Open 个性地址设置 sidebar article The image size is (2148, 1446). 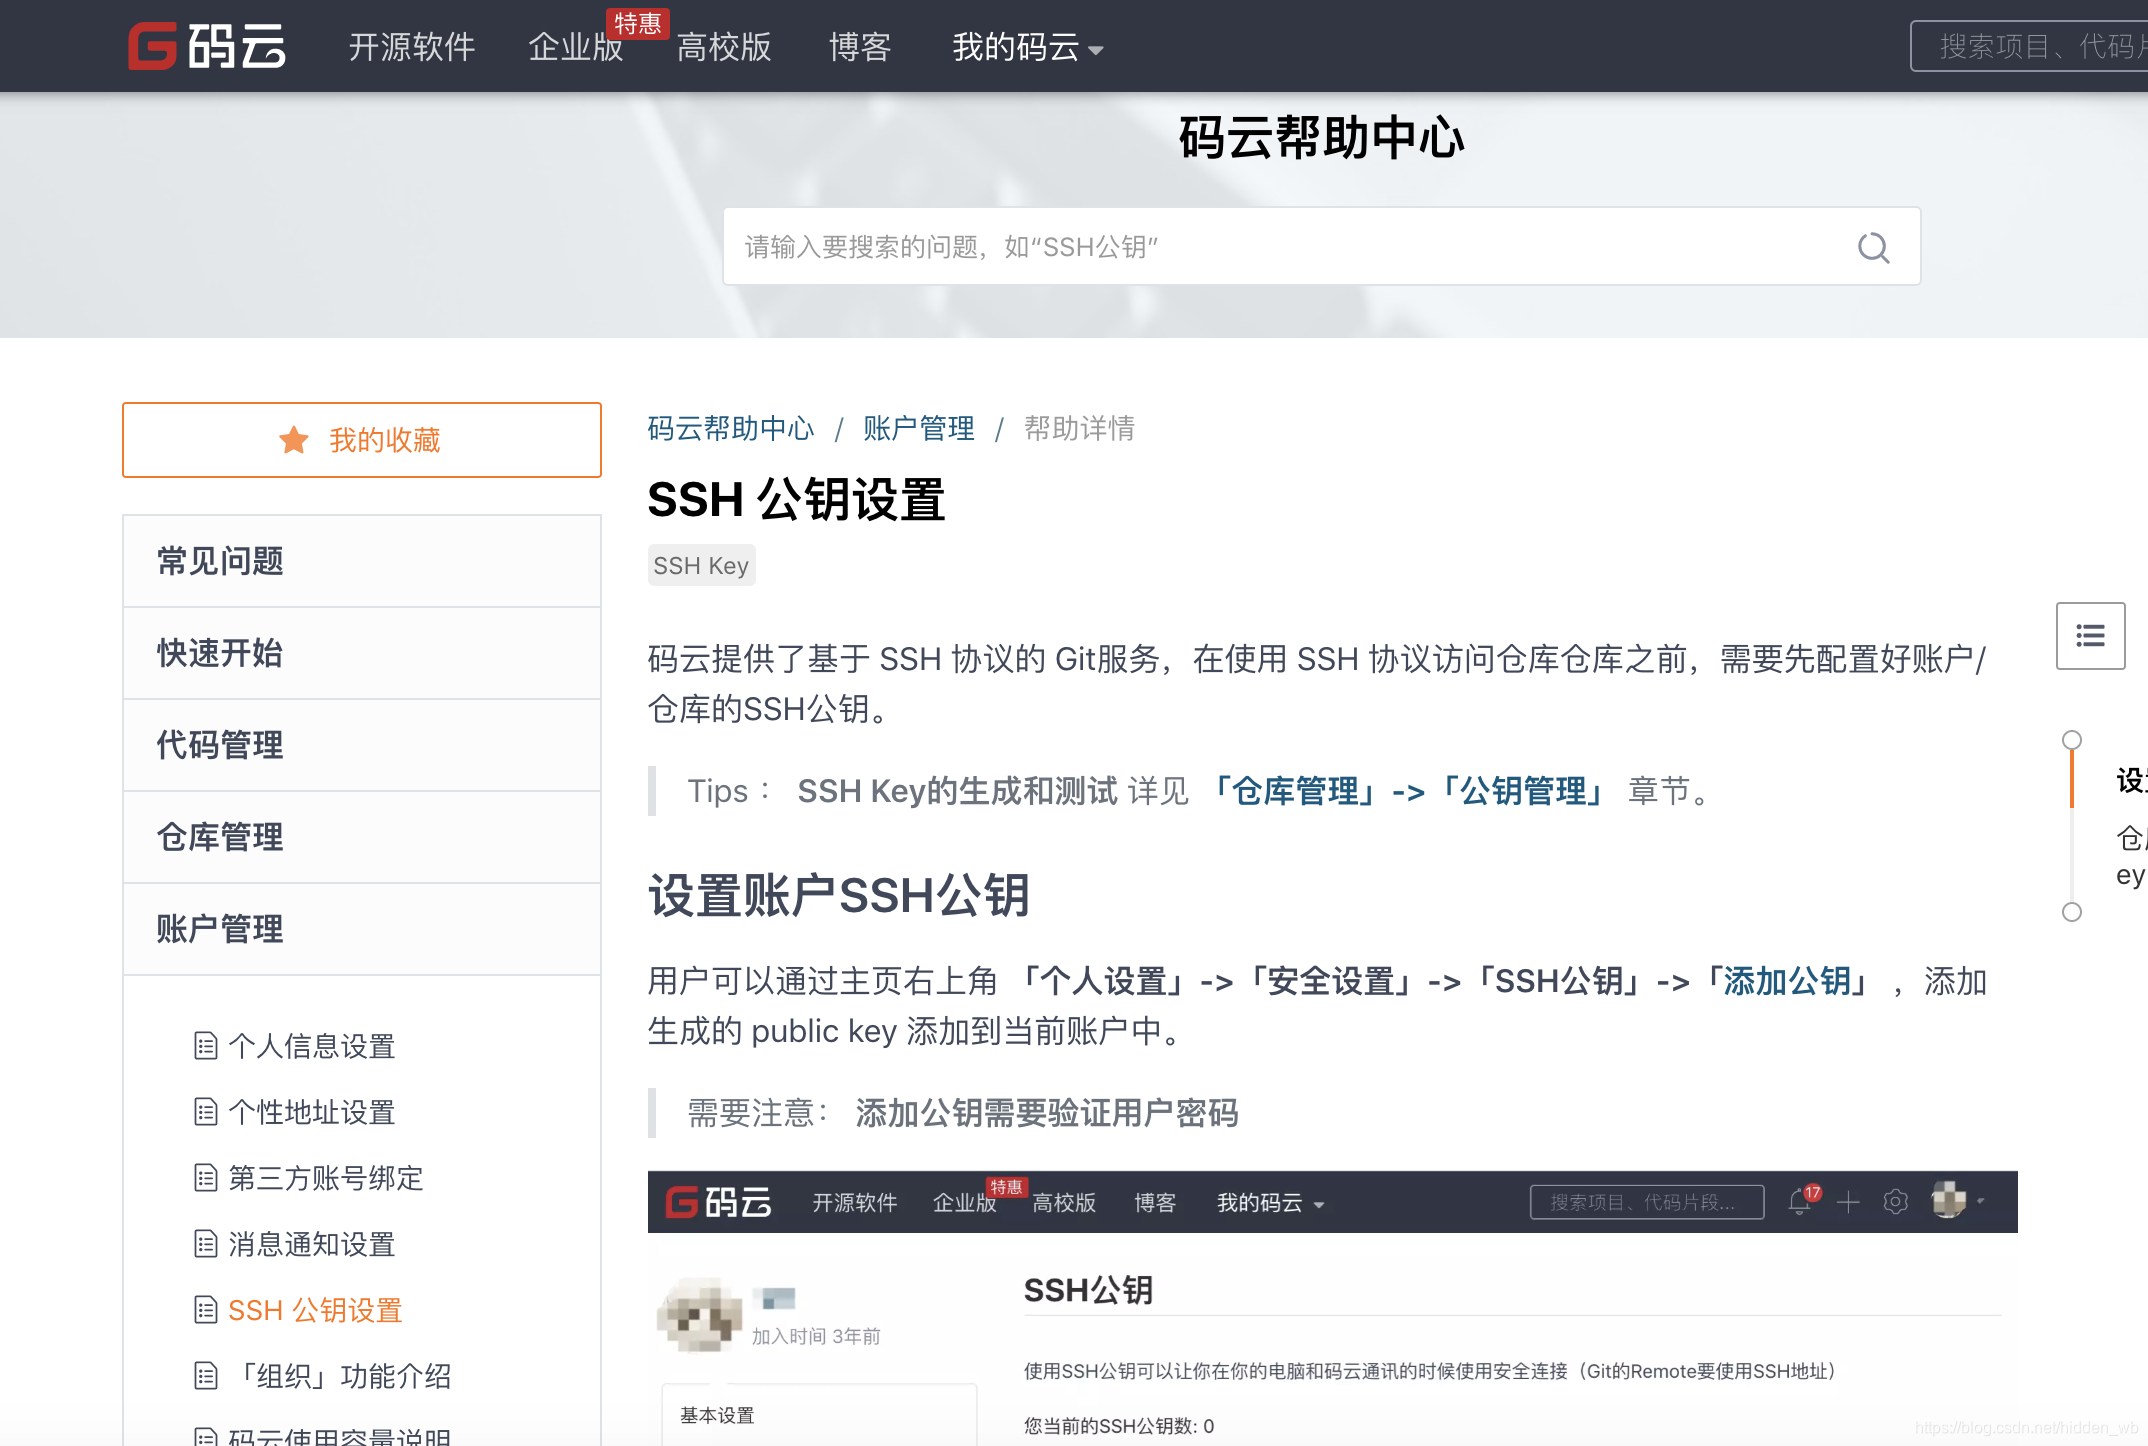click(x=312, y=1112)
